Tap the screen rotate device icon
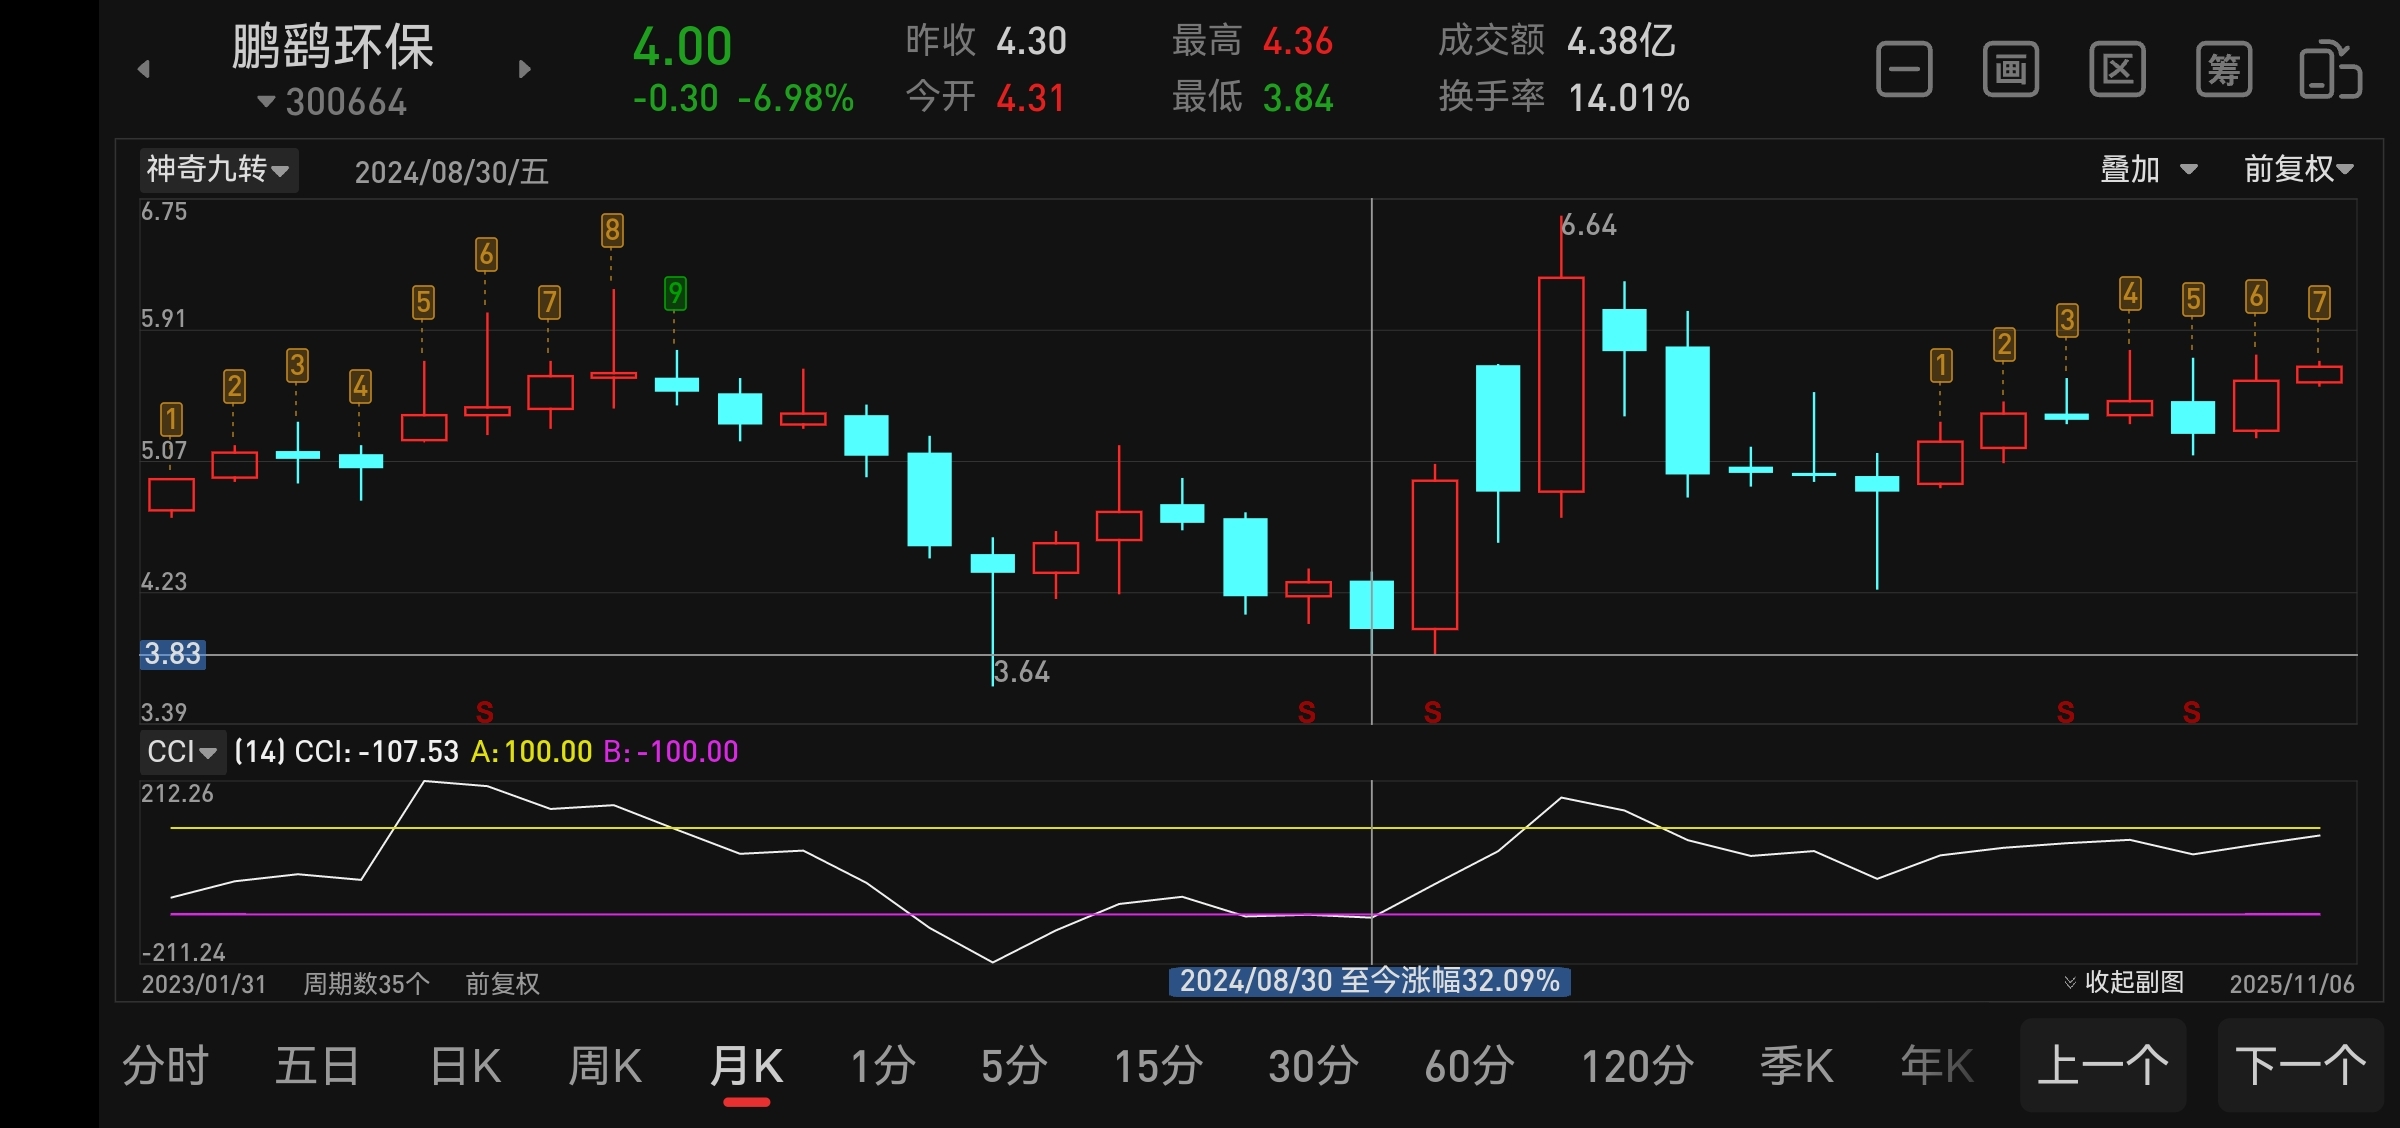 point(2330,70)
